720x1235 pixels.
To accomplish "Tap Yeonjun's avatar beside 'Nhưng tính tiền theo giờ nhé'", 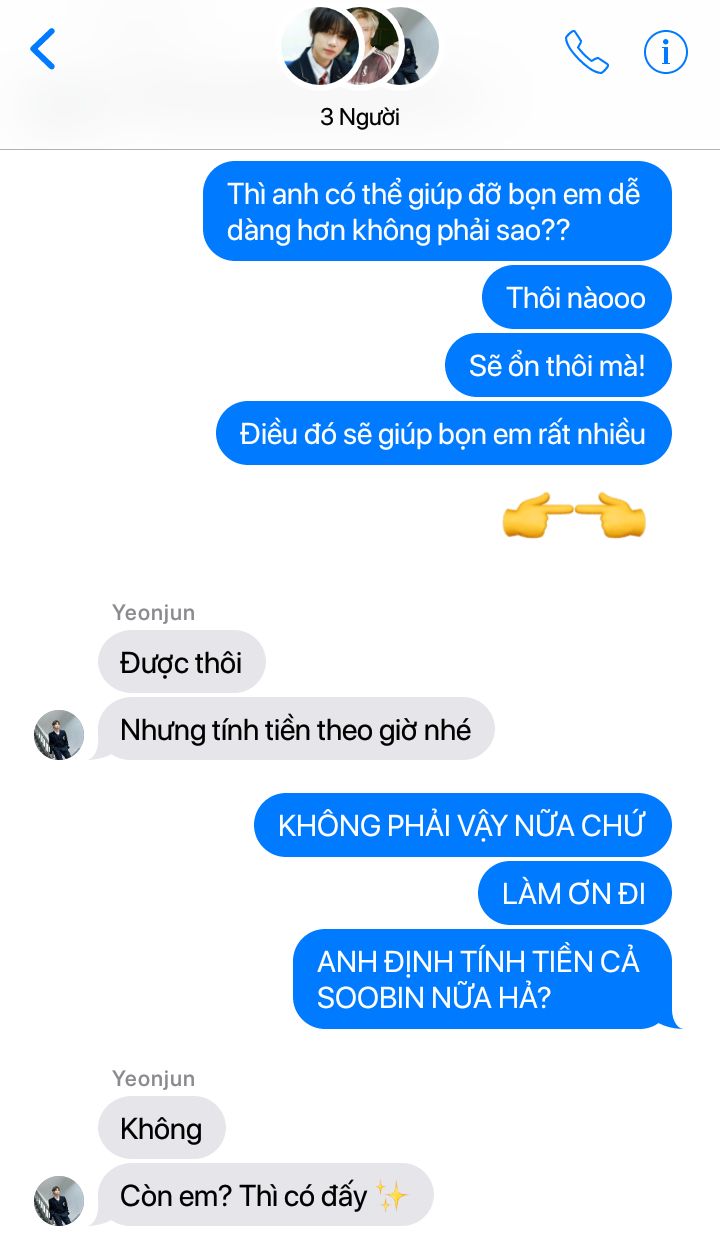I will (59, 735).
